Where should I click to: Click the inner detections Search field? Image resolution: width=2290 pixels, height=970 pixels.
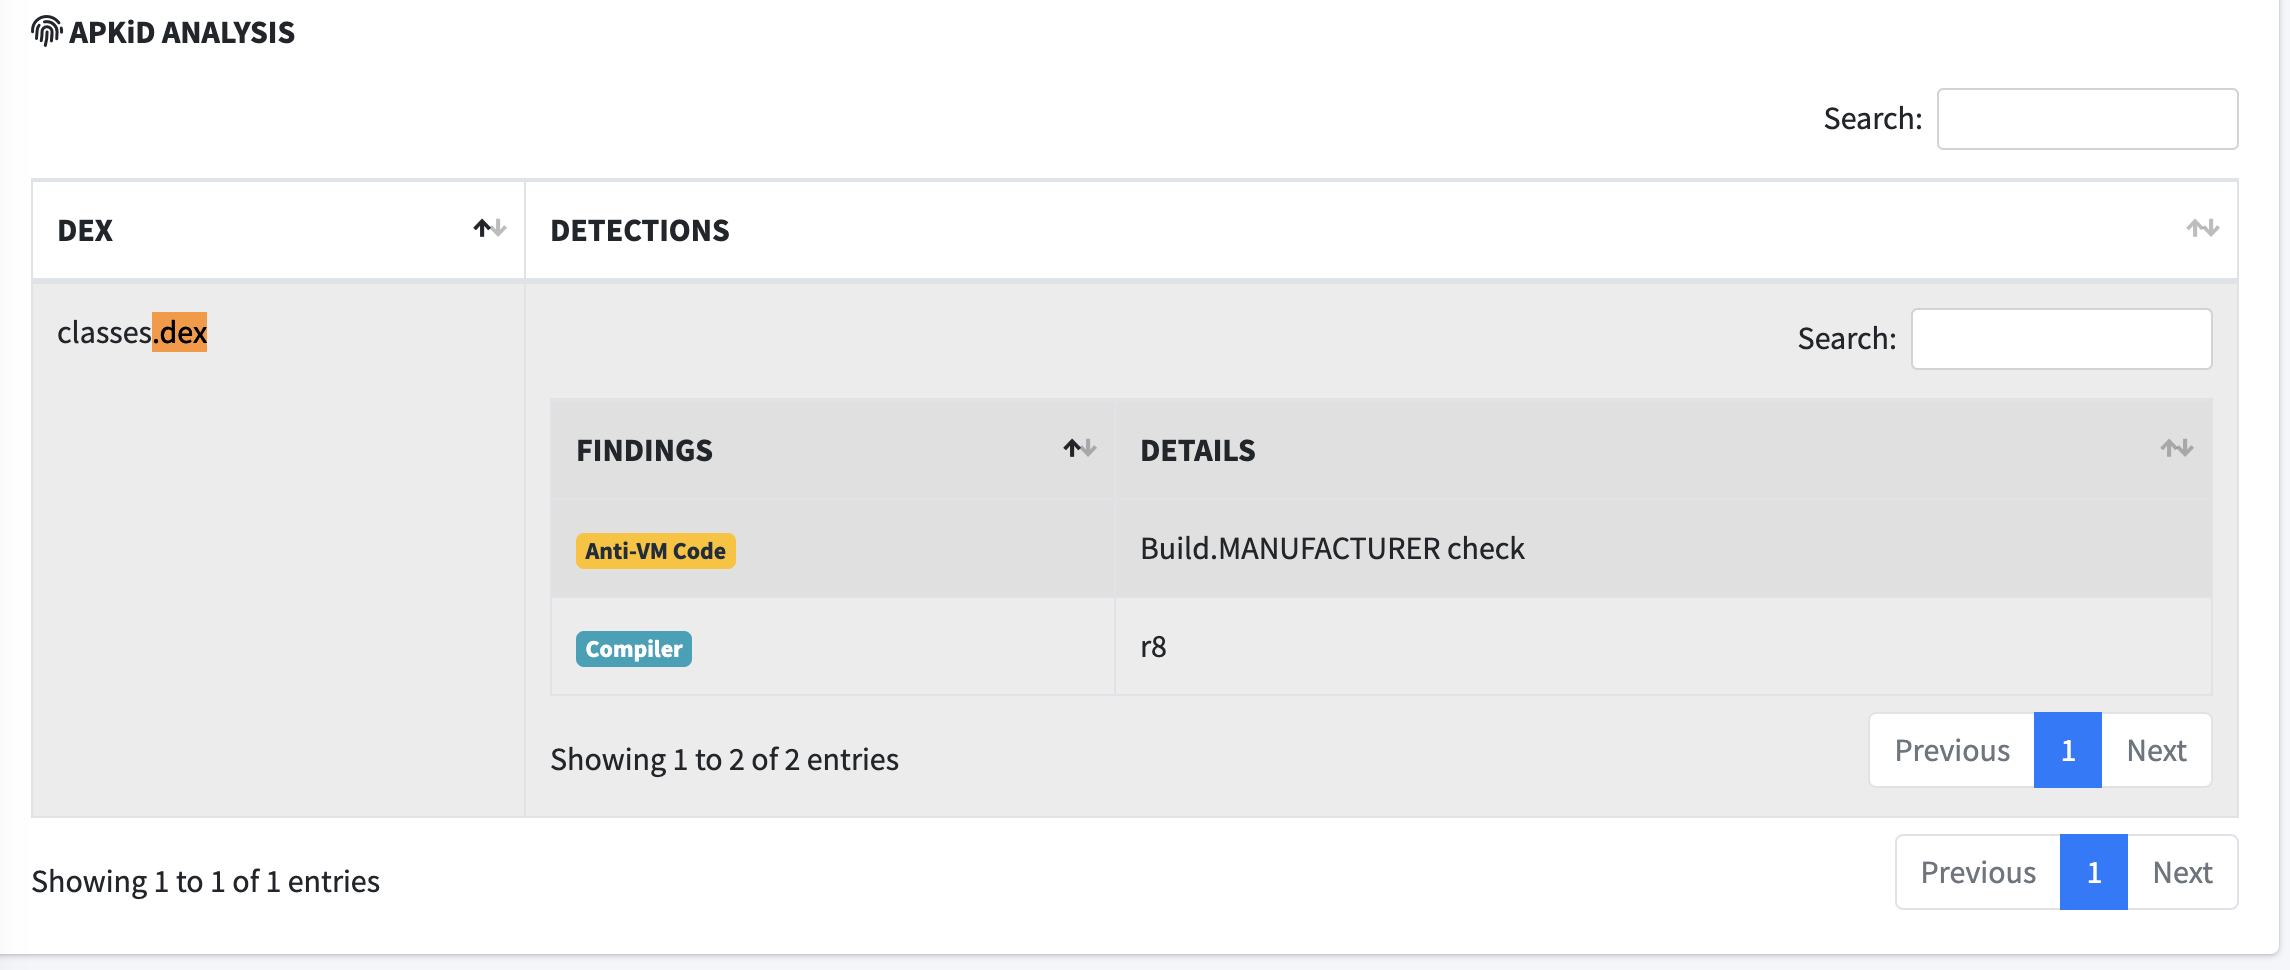2061,339
